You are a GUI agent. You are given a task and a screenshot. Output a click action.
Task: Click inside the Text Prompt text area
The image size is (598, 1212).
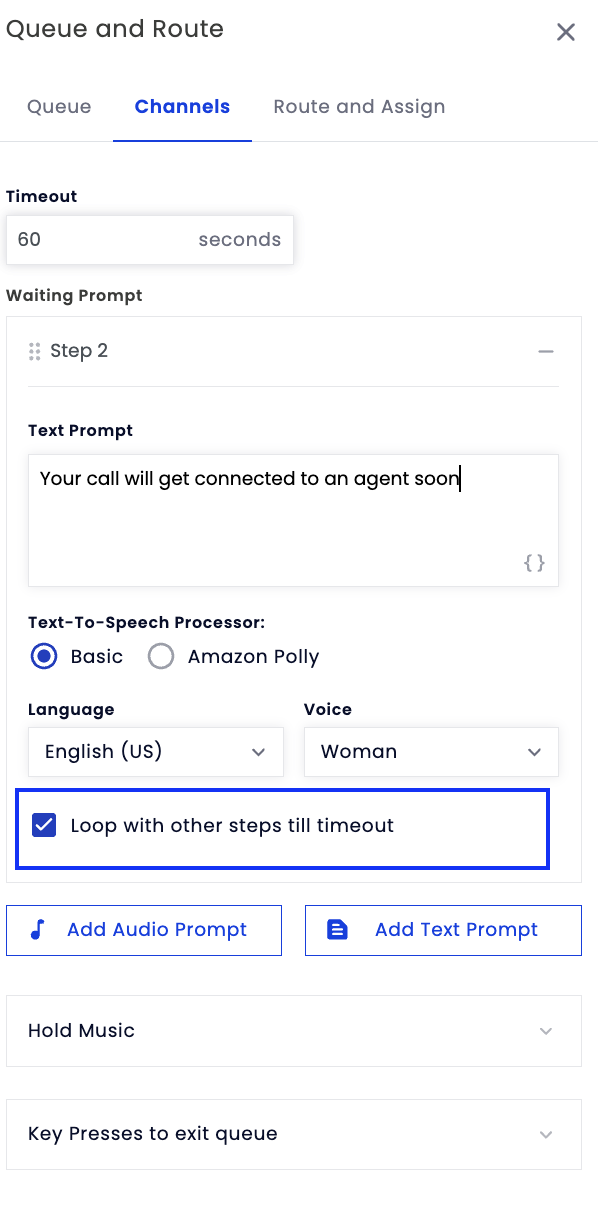[x=293, y=520]
